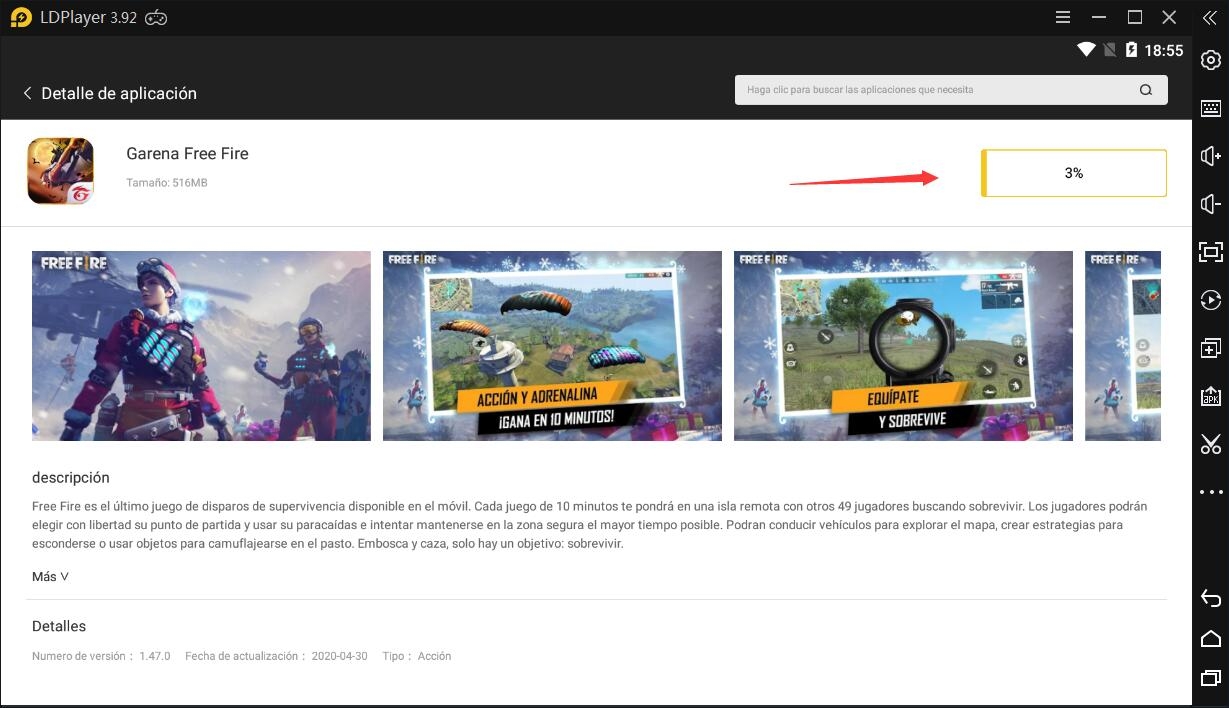Click the Garena Free Fire title text

[x=187, y=153]
